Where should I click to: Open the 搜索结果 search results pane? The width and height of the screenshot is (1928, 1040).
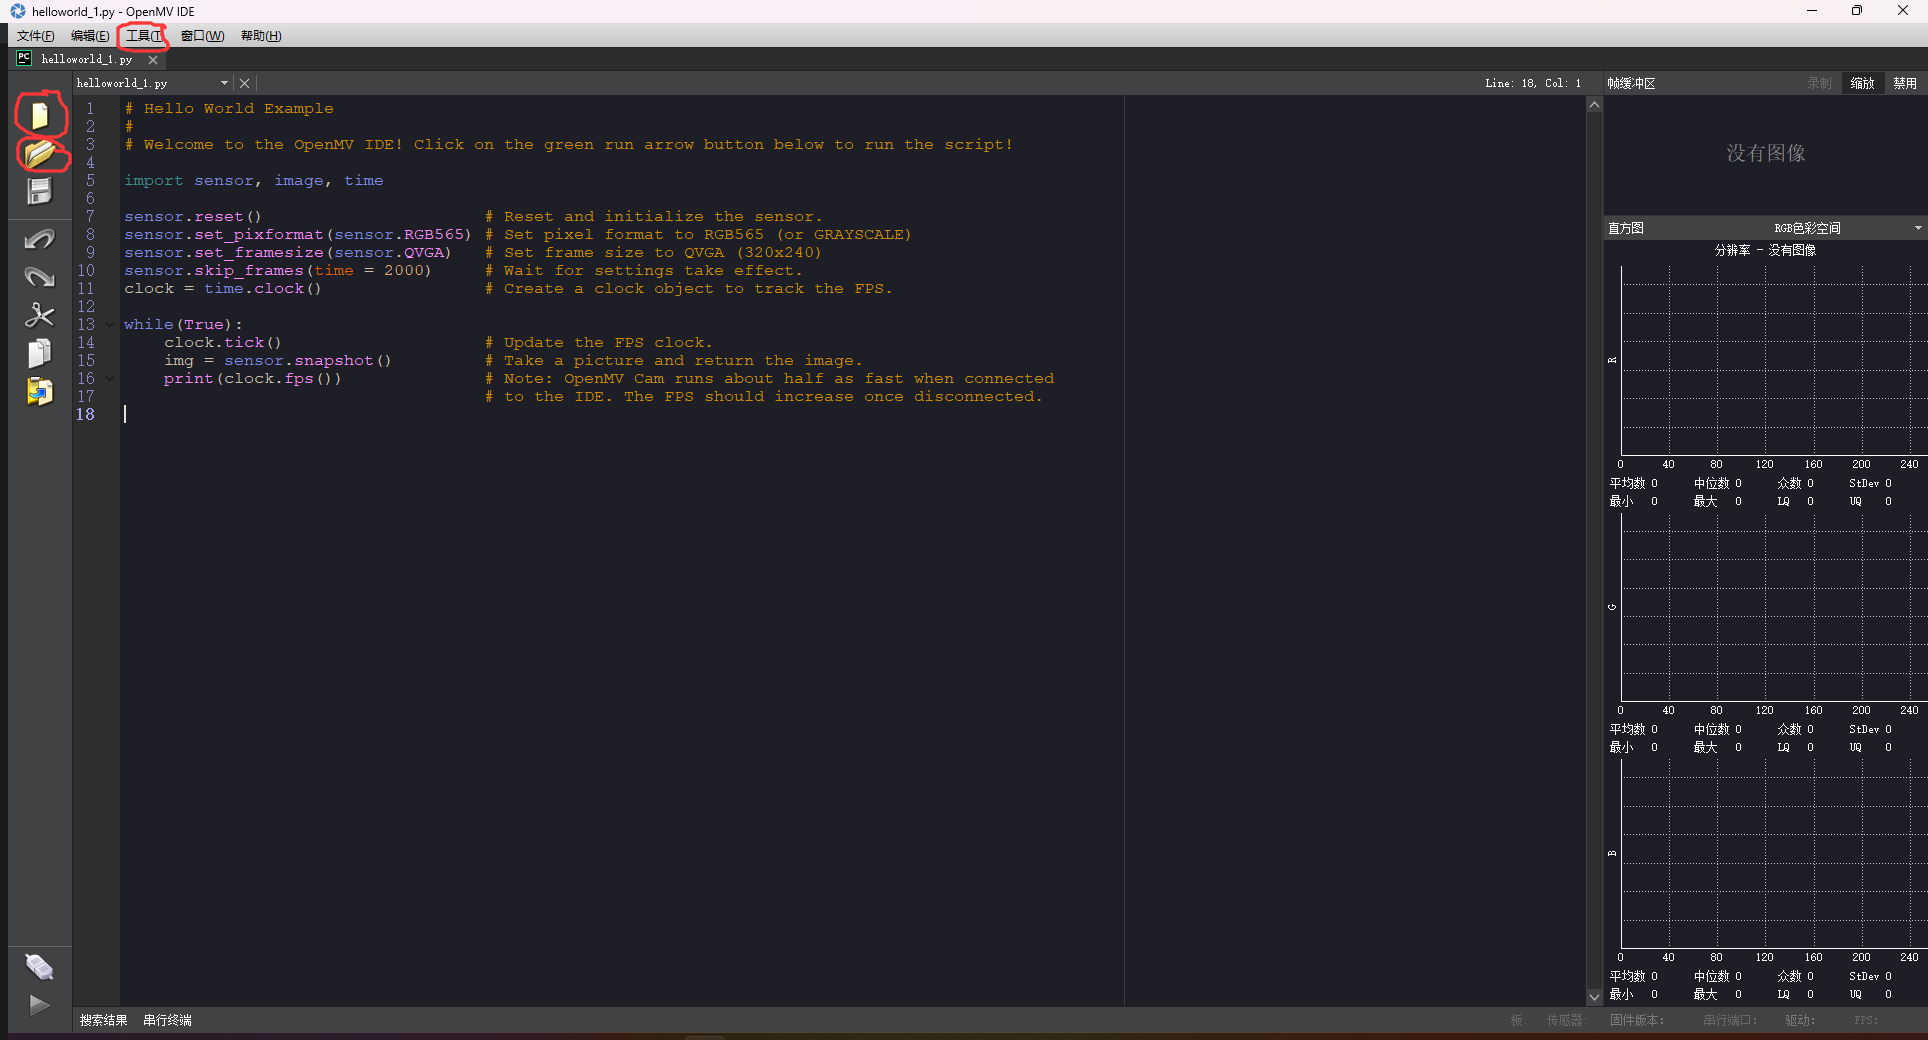[x=104, y=1020]
